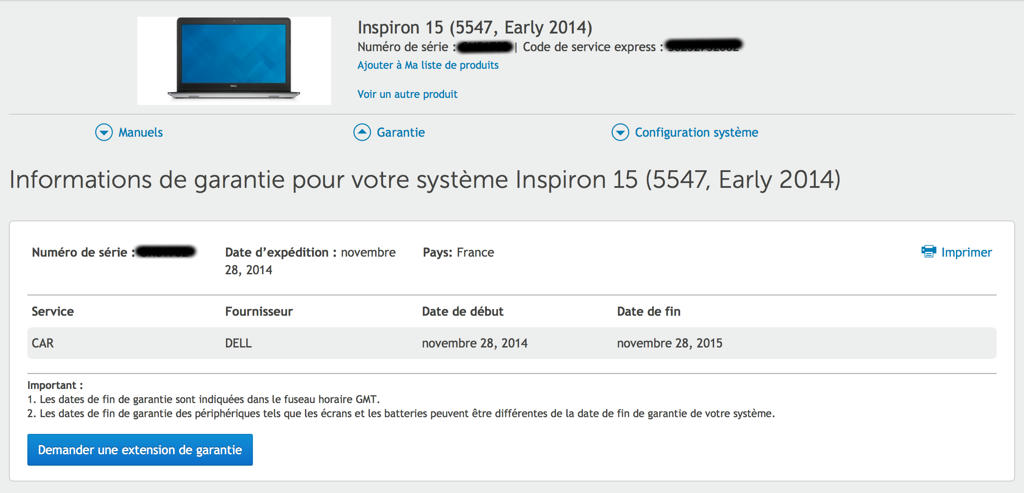
Task: Click the Date de fin column header
Action: (x=648, y=311)
